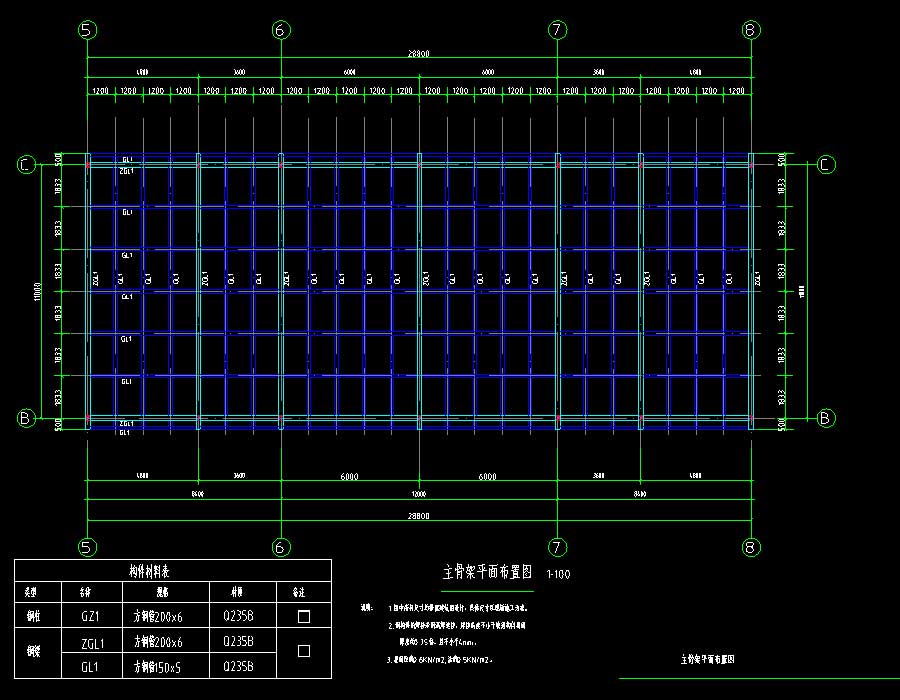The height and width of the screenshot is (700, 900).
Task: Pick axis bubble 7 below the plan
Action: pyautogui.click(x=557, y=547)
